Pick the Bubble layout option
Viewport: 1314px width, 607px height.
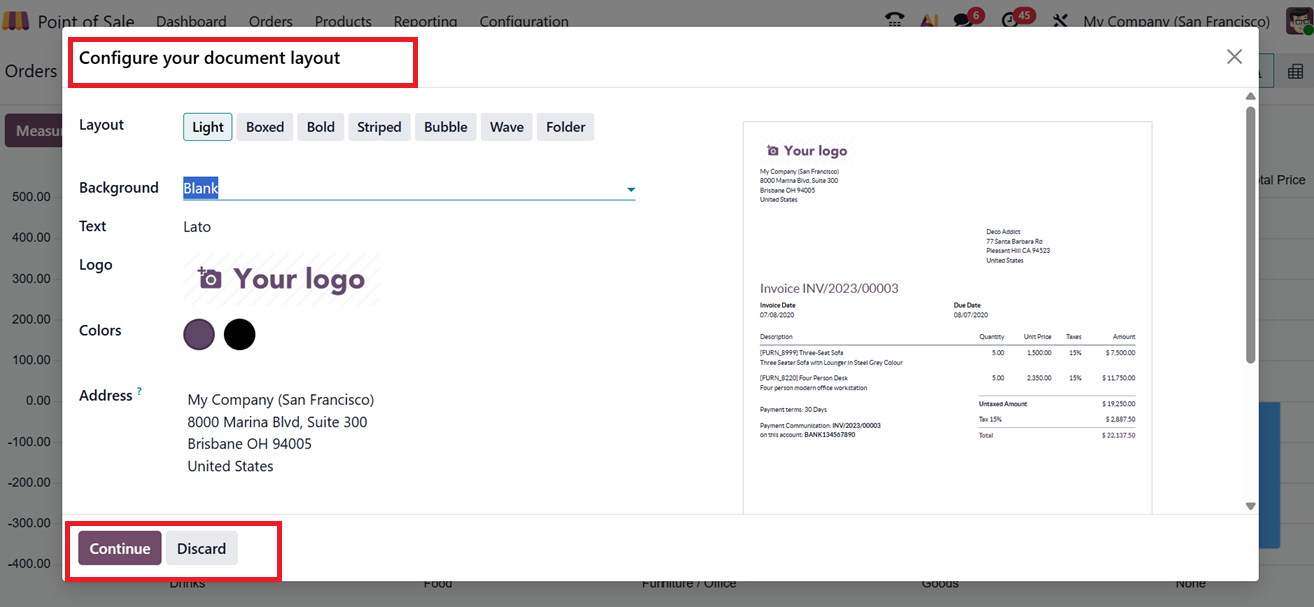tap(445, 127)
